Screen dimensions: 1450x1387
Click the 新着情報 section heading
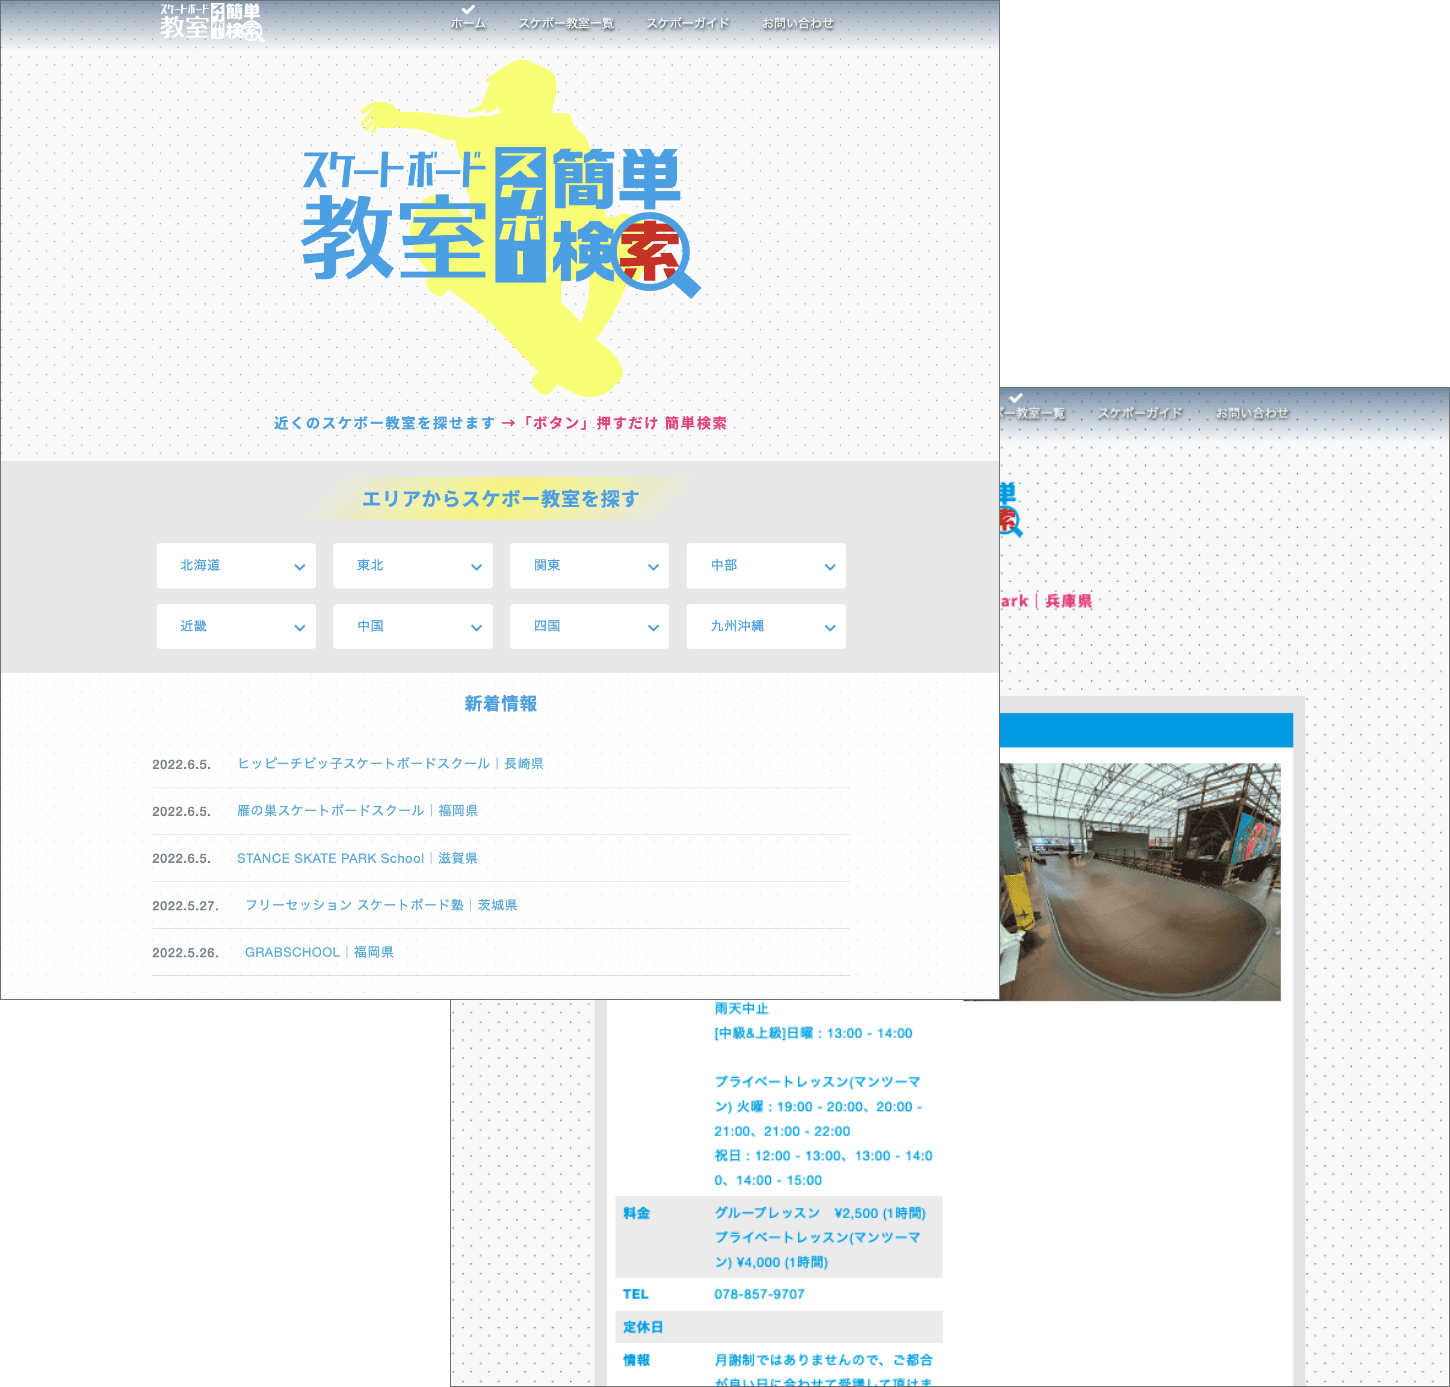pyautogui.click(x=500, y=704)
